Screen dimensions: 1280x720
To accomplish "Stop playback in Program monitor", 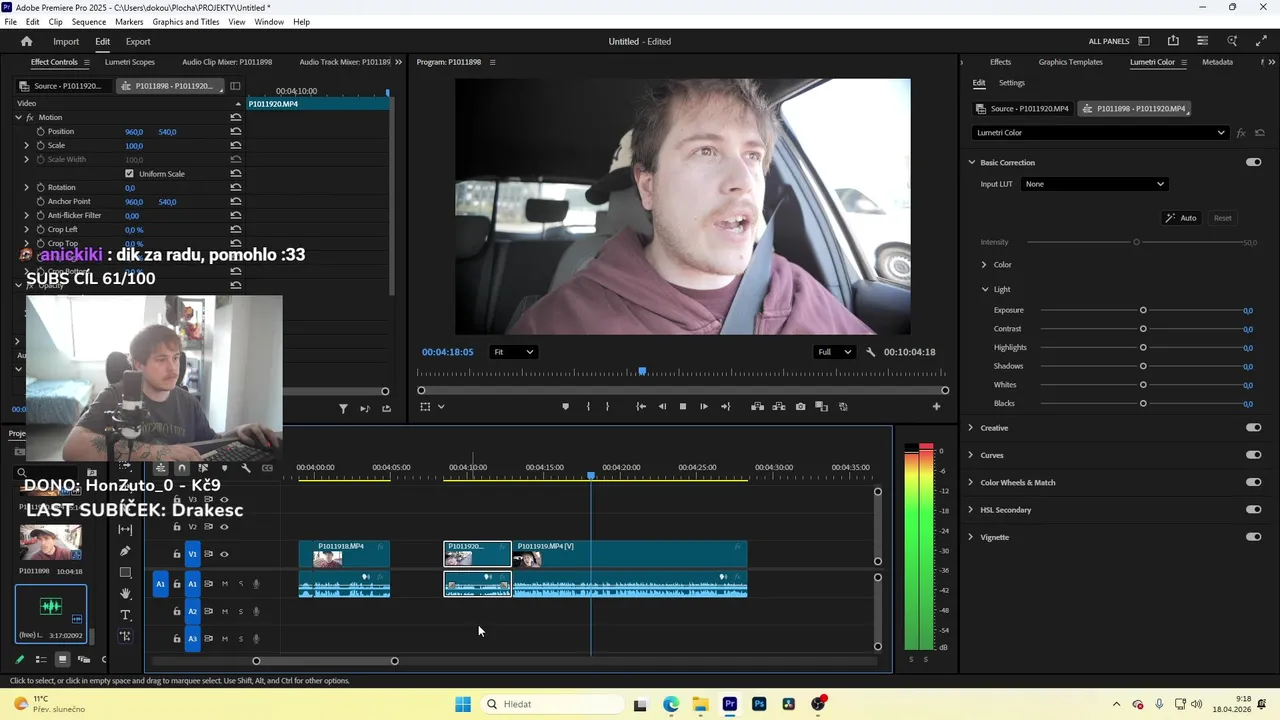I will pos(683,406).
